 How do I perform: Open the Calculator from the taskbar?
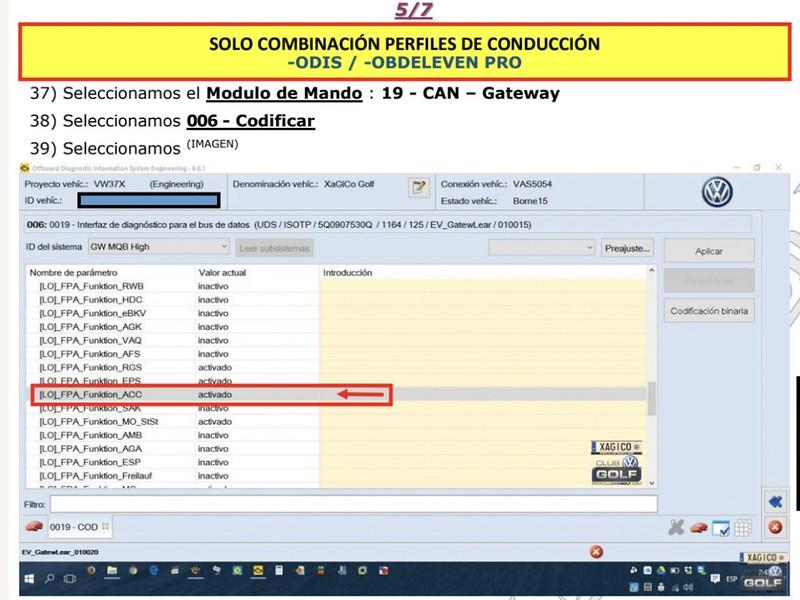pos(279,570)
